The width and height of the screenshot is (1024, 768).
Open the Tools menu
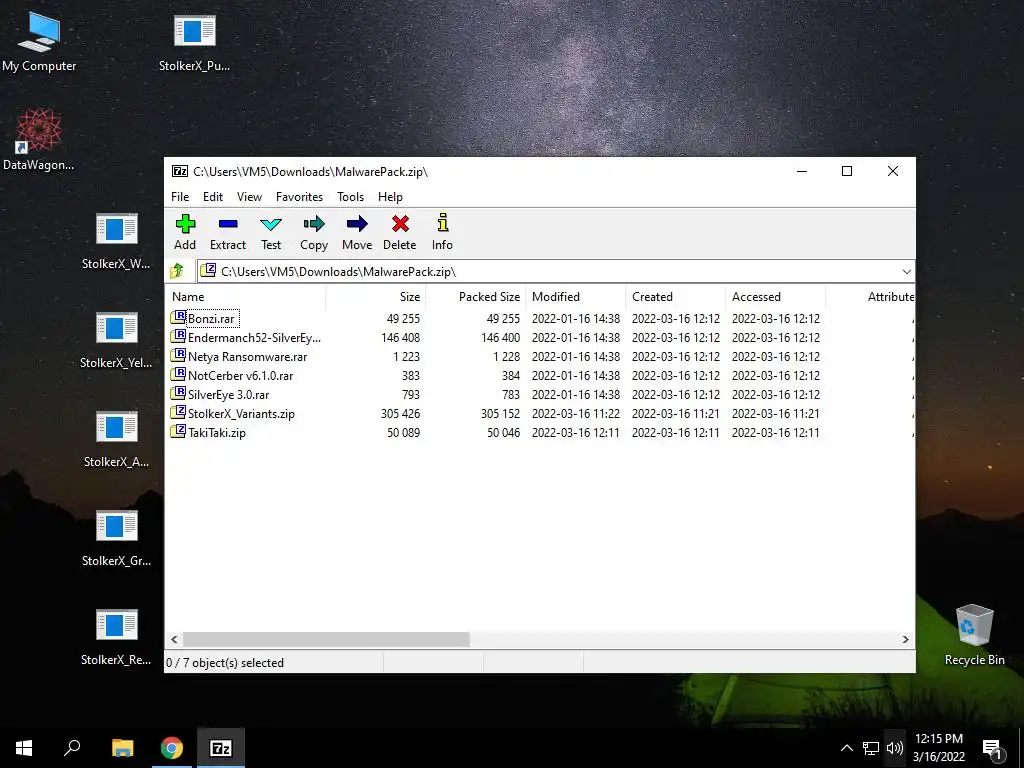point(350,197)
